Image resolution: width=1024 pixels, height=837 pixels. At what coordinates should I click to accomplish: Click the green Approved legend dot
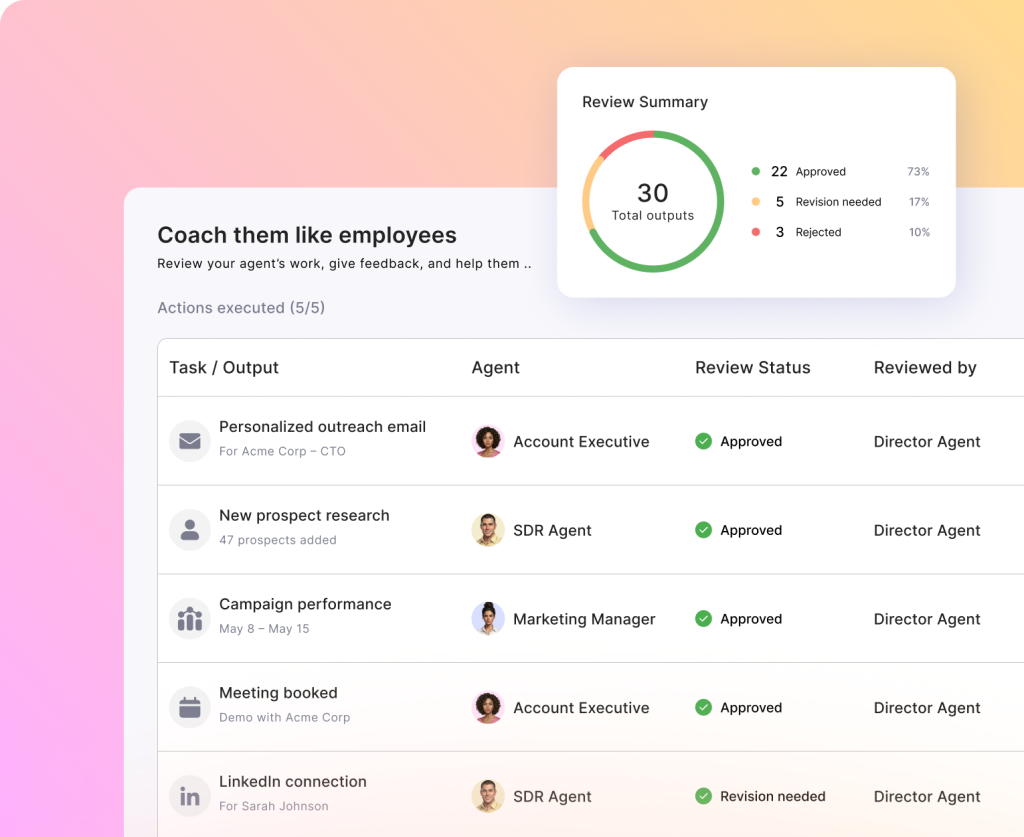click(756, 172)
